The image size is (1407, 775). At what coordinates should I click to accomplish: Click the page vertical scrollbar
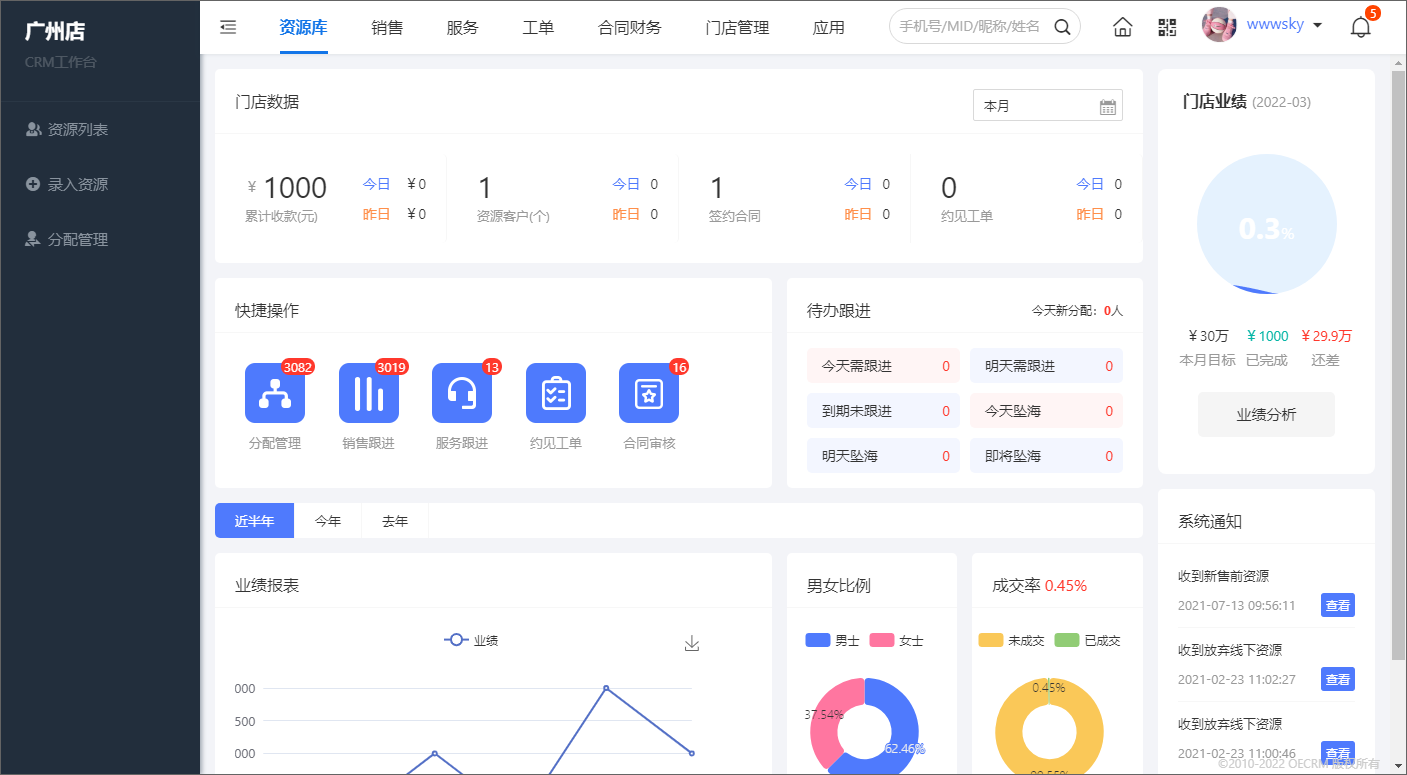click(x=1398, y=367)
